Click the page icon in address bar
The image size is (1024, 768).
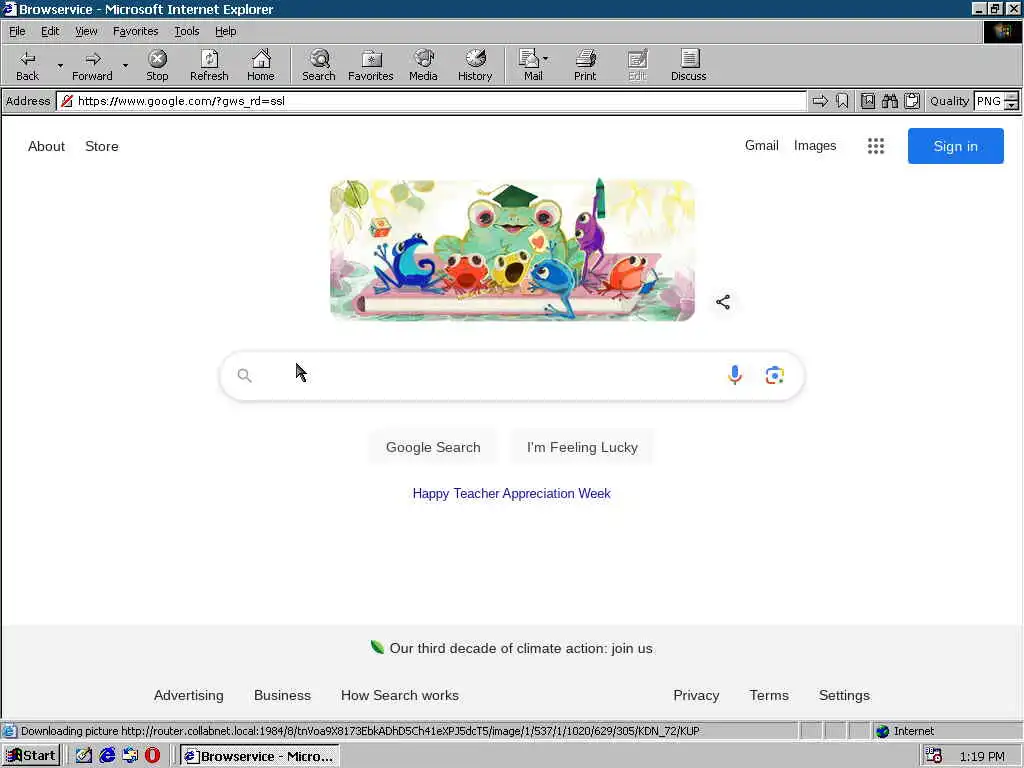pos(67,101)
